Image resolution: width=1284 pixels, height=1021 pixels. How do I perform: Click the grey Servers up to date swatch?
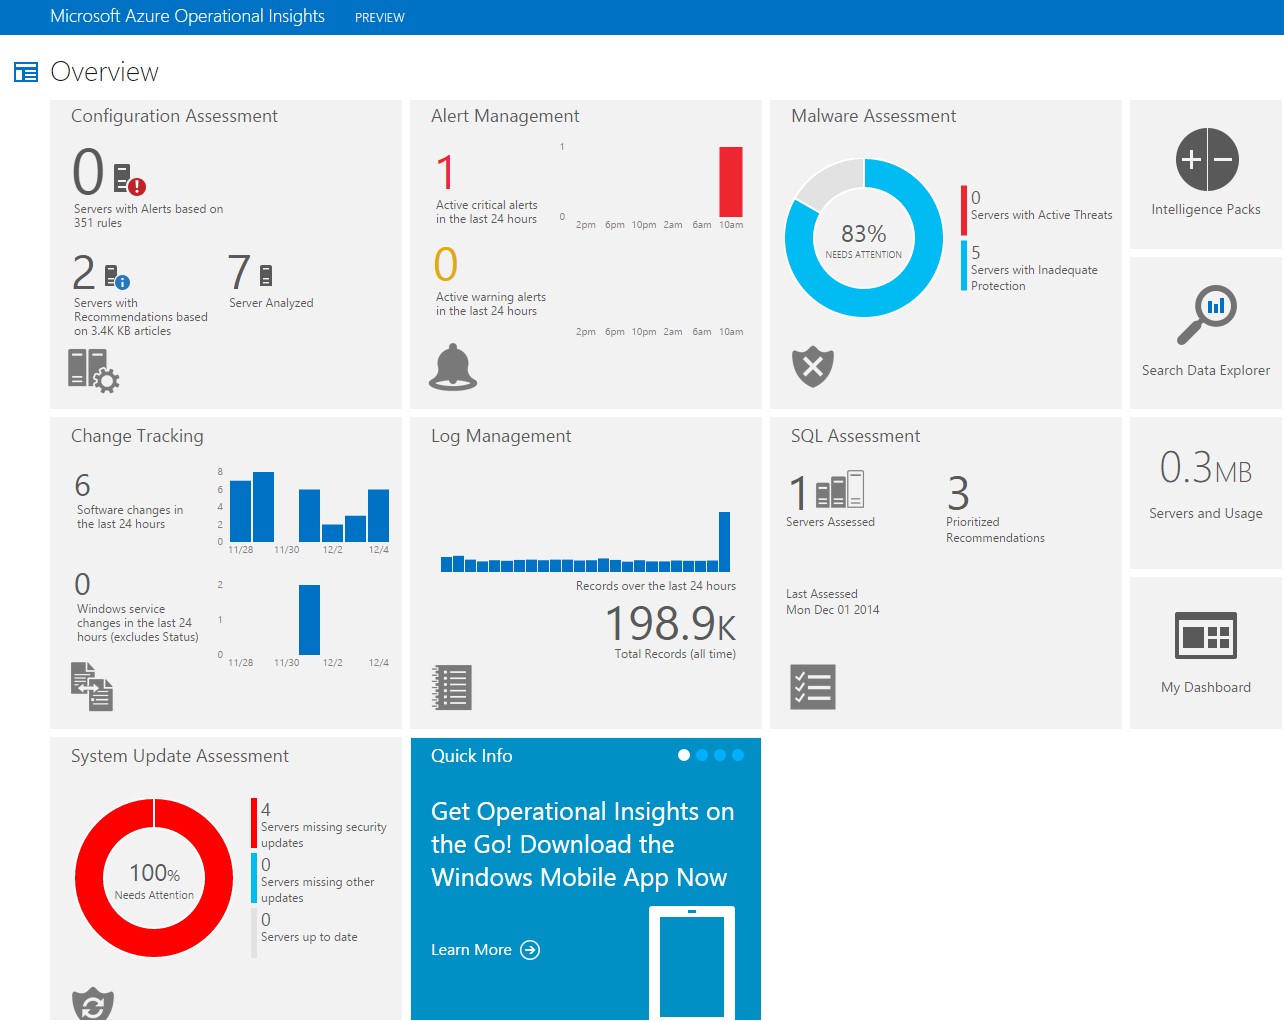pyautogui.click(x=254, y=933)
